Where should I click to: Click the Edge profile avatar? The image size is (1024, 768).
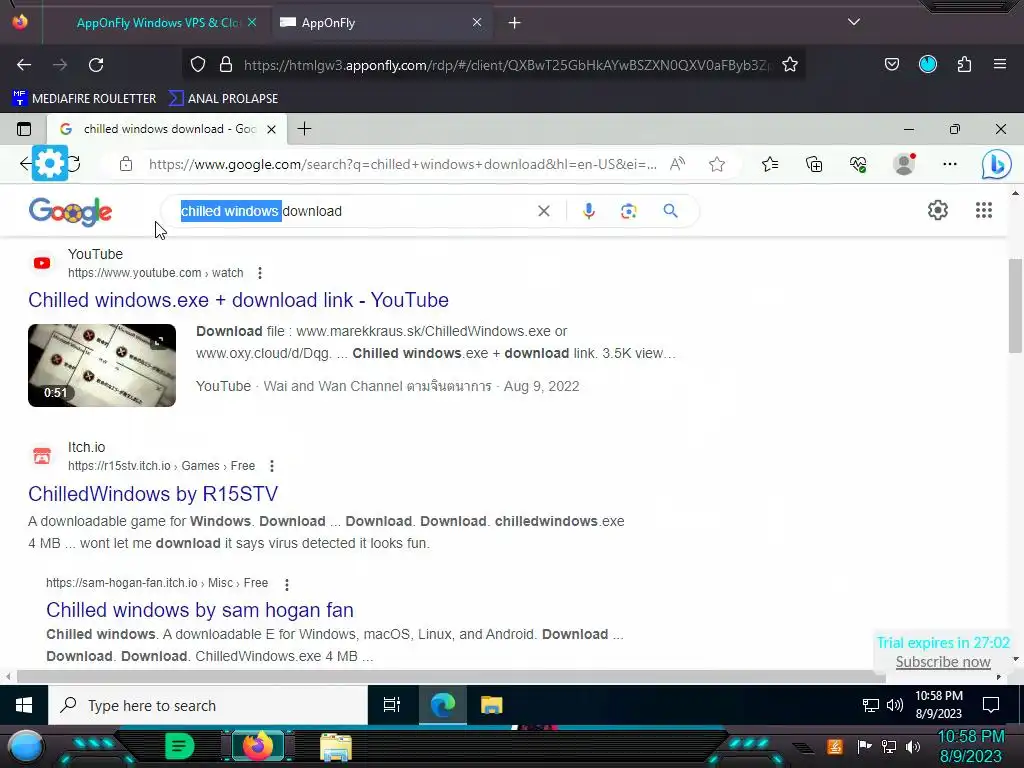pyautogui.click(x=904, y=164)
